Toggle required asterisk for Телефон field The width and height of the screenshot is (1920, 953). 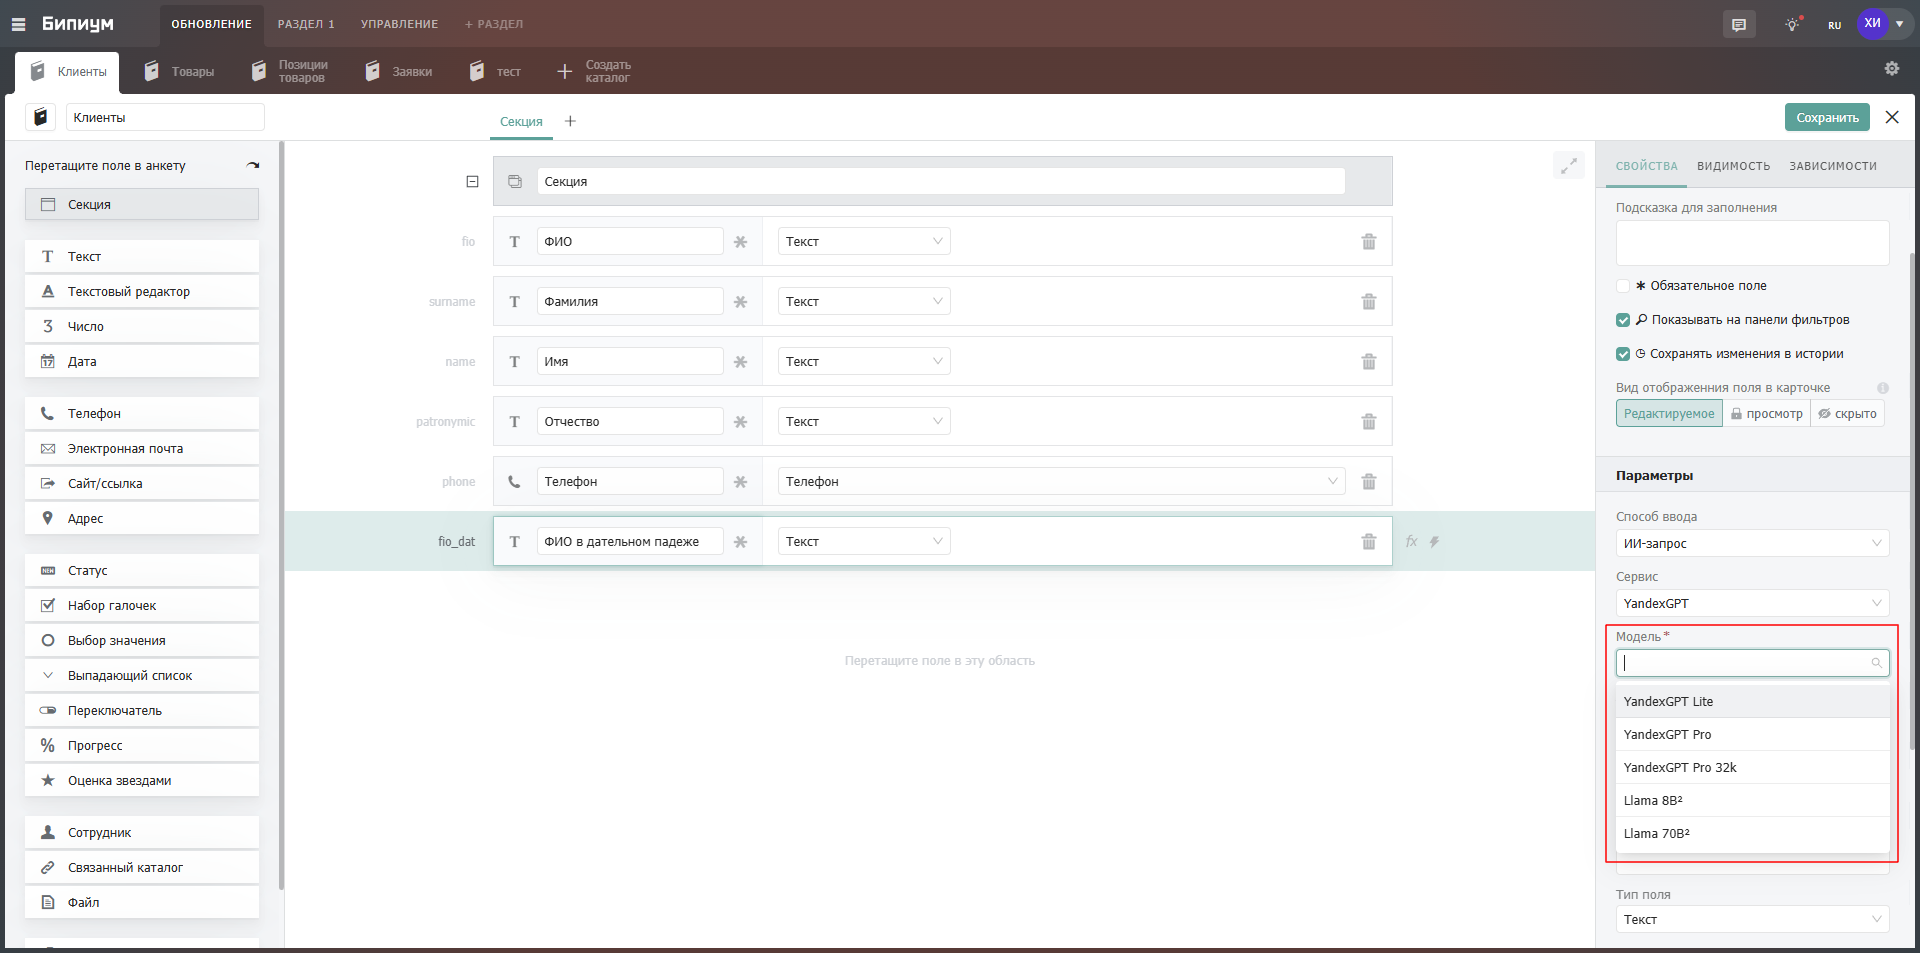(740, 482)
